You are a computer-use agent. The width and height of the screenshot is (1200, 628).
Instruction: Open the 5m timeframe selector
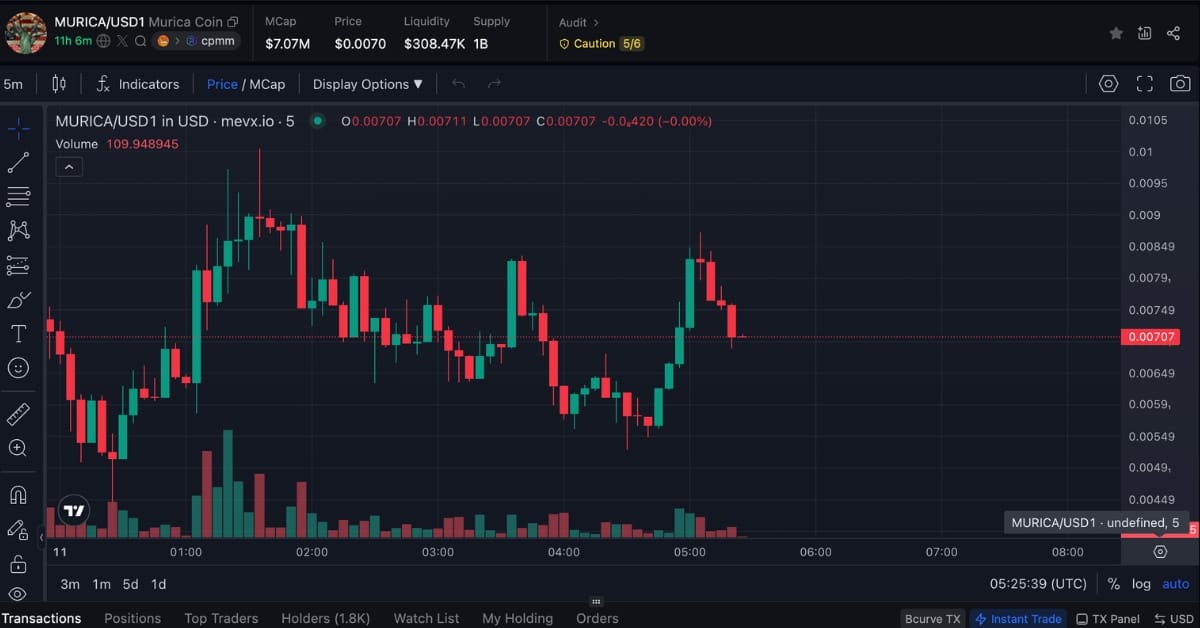13,84
